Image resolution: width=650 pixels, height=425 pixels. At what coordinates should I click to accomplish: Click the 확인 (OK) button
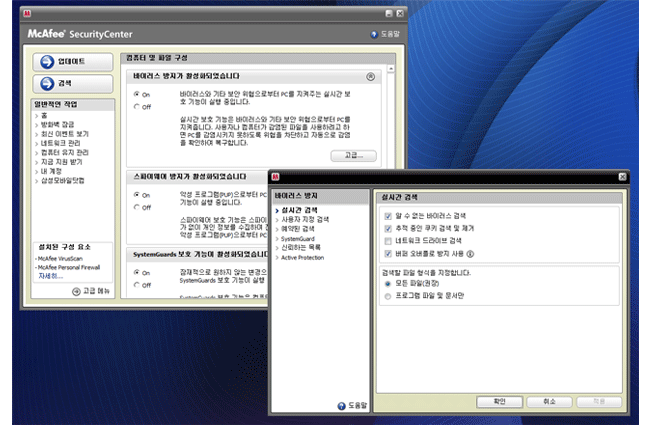tap(500, 402)
